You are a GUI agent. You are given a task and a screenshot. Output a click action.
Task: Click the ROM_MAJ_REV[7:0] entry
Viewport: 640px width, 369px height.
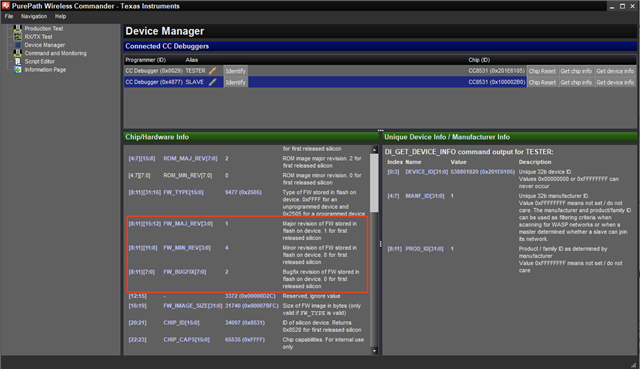tap(190, 158)
